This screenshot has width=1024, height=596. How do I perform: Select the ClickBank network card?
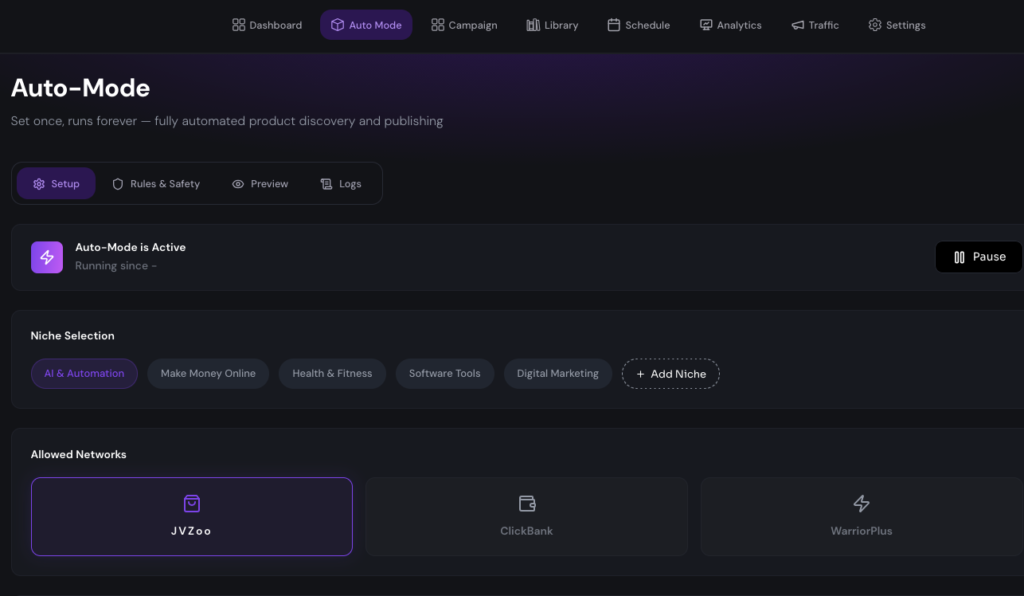point(527,516)
